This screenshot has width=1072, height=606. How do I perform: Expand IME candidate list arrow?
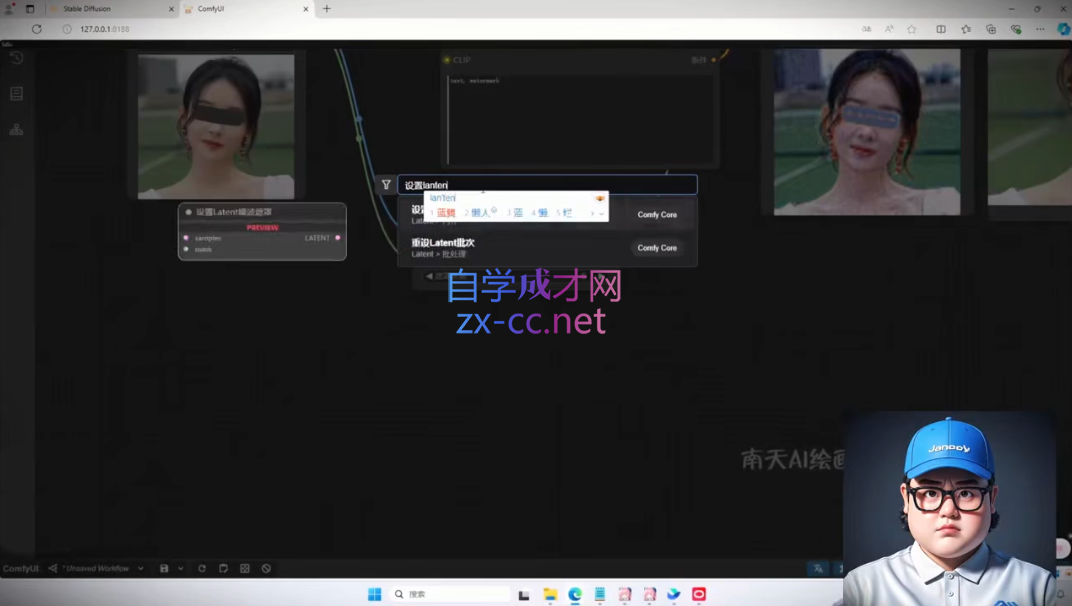(x=601, y=213)
